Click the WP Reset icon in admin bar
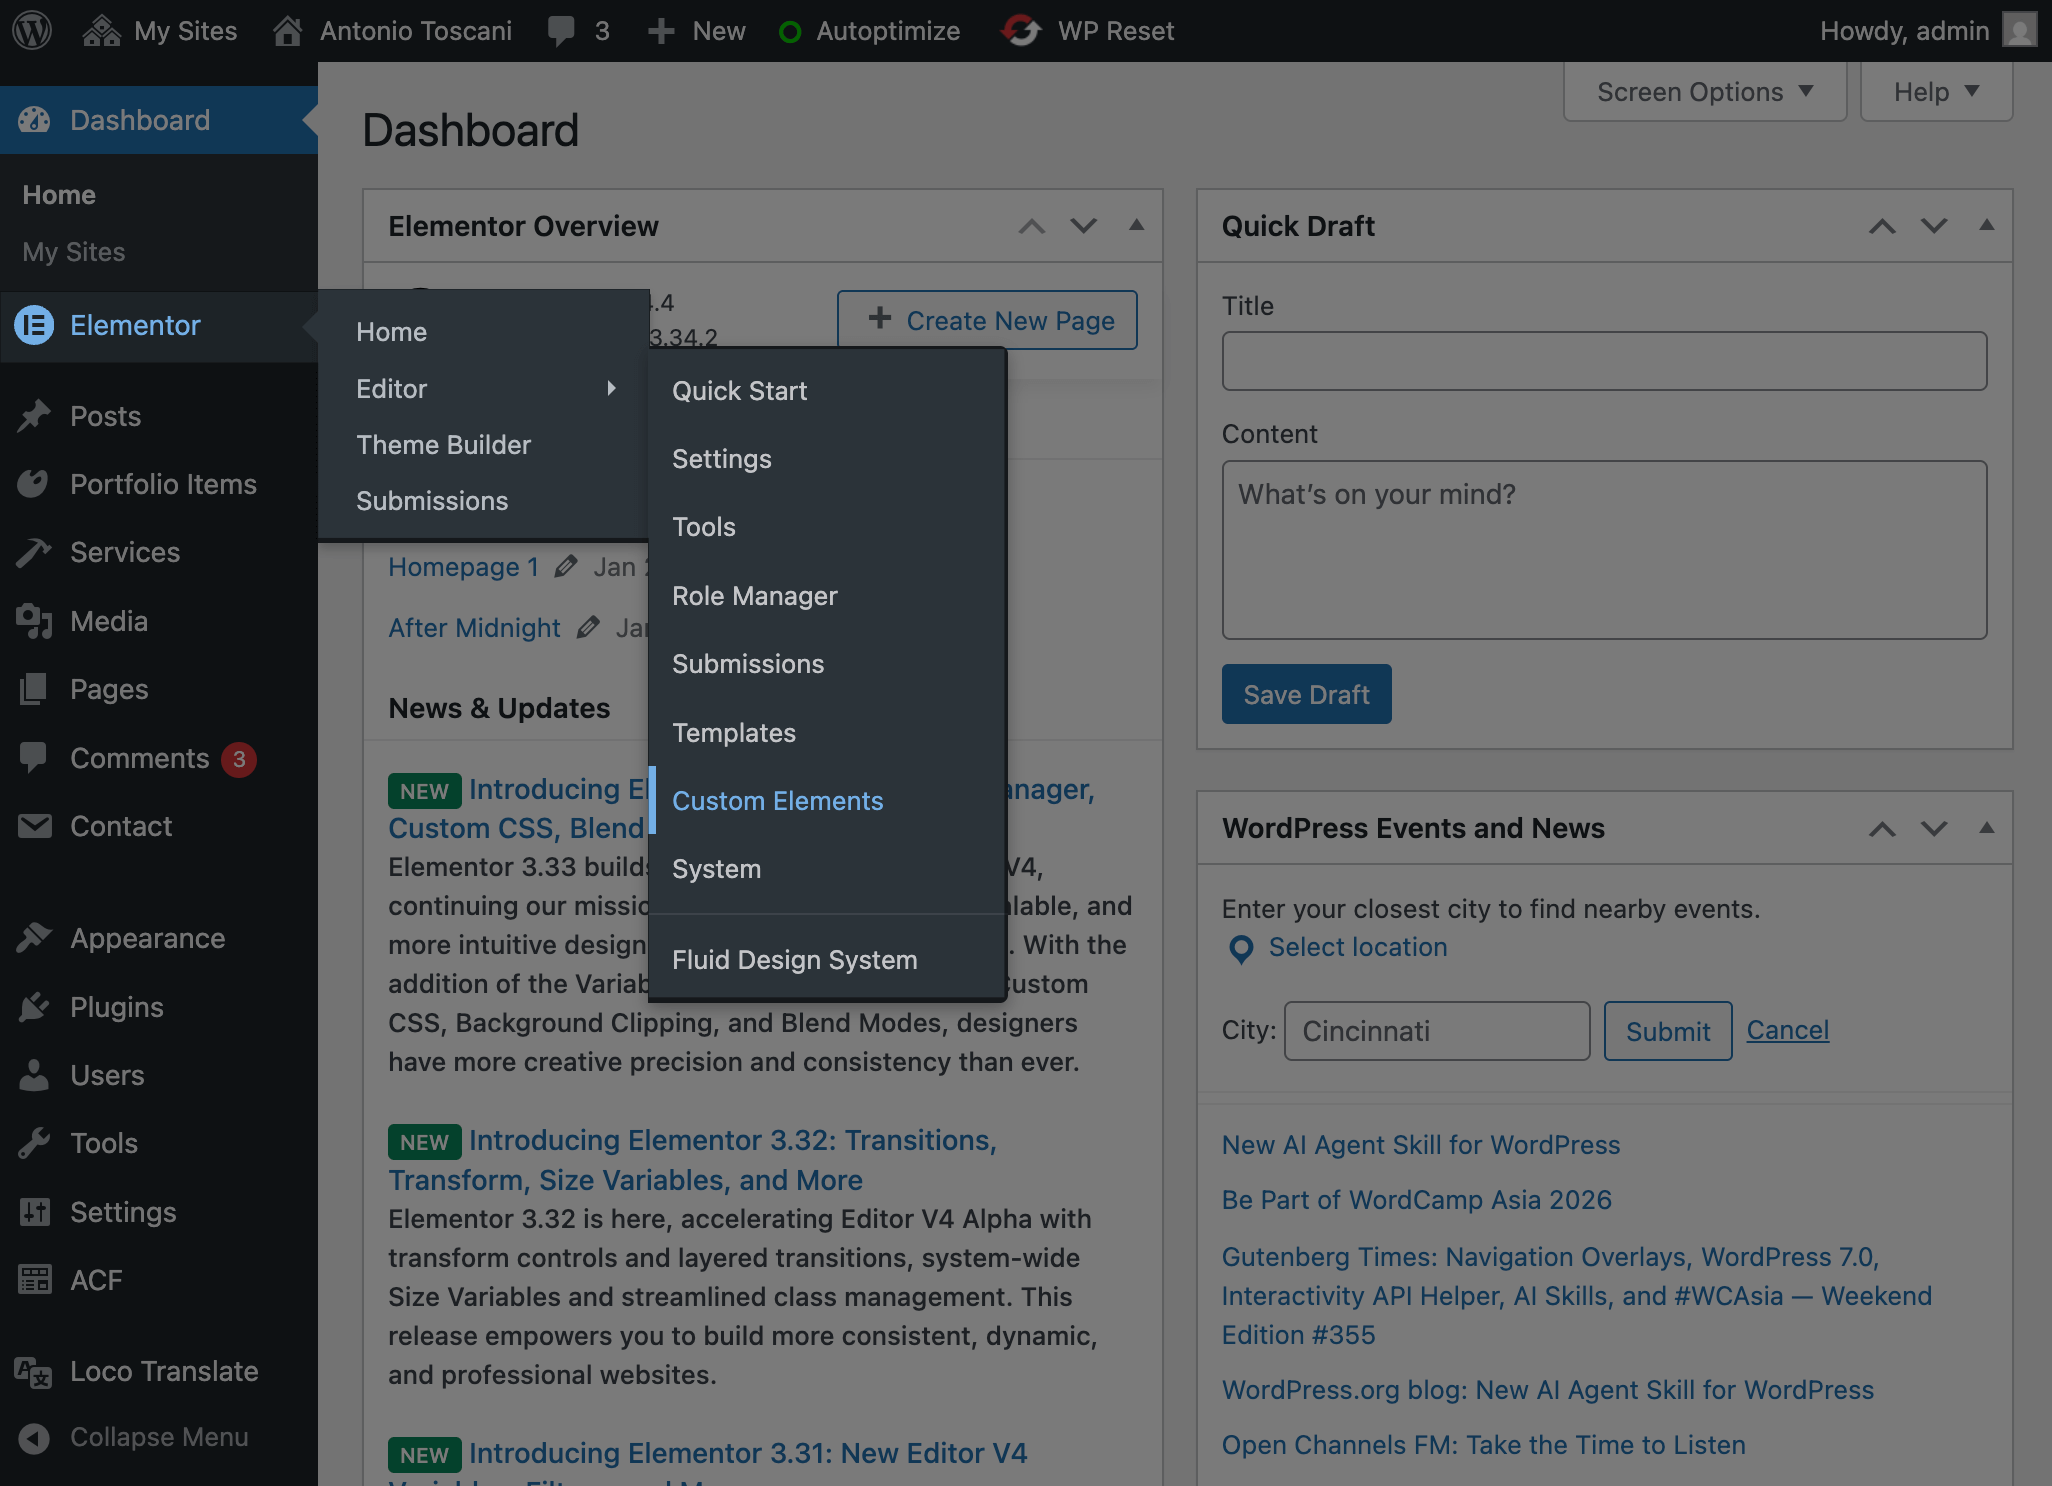This screenshot has width=2052, height=1486. (1021, 30)
